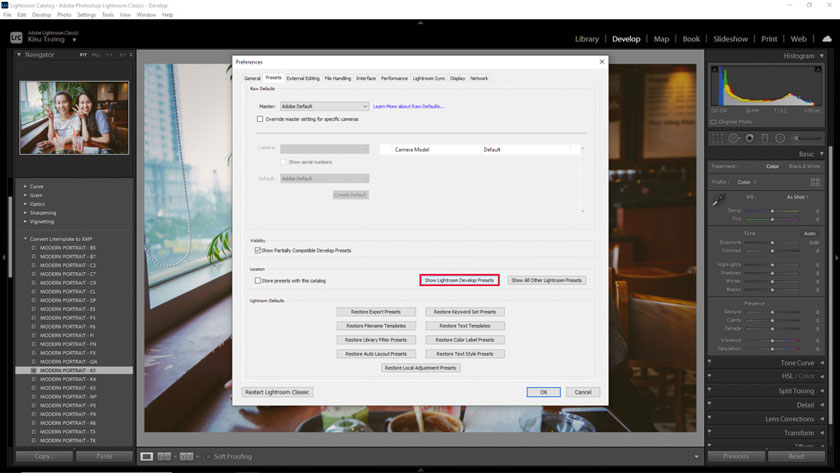Select Black & White treatment
The width and height of the screenshot is (840, 473).
(805, 167)
